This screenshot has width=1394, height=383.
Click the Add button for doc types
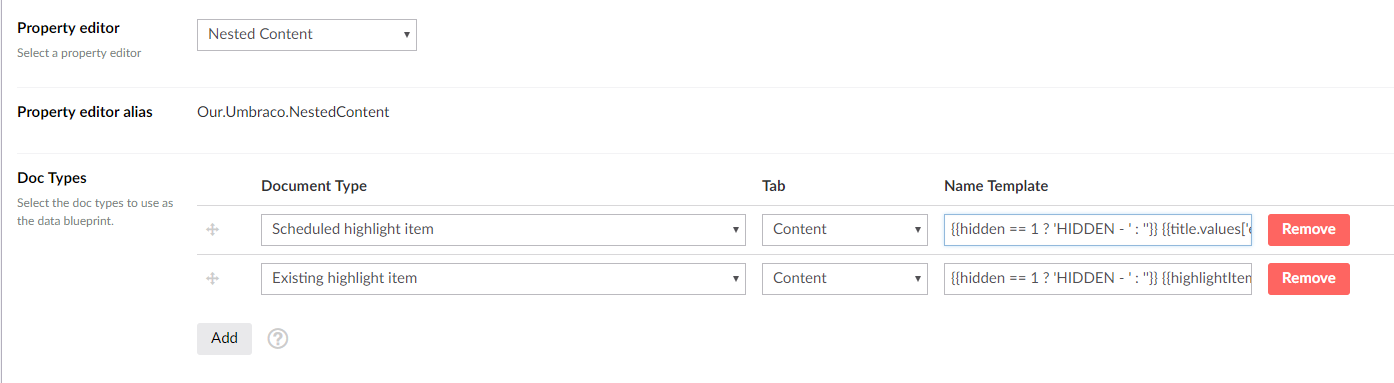tap(225, 338)
